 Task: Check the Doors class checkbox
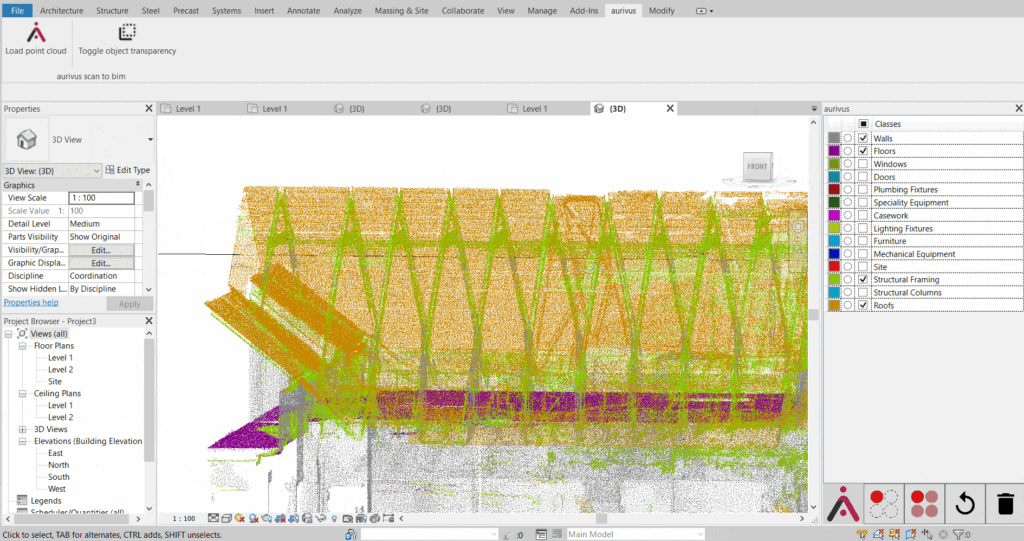point(863,176)
